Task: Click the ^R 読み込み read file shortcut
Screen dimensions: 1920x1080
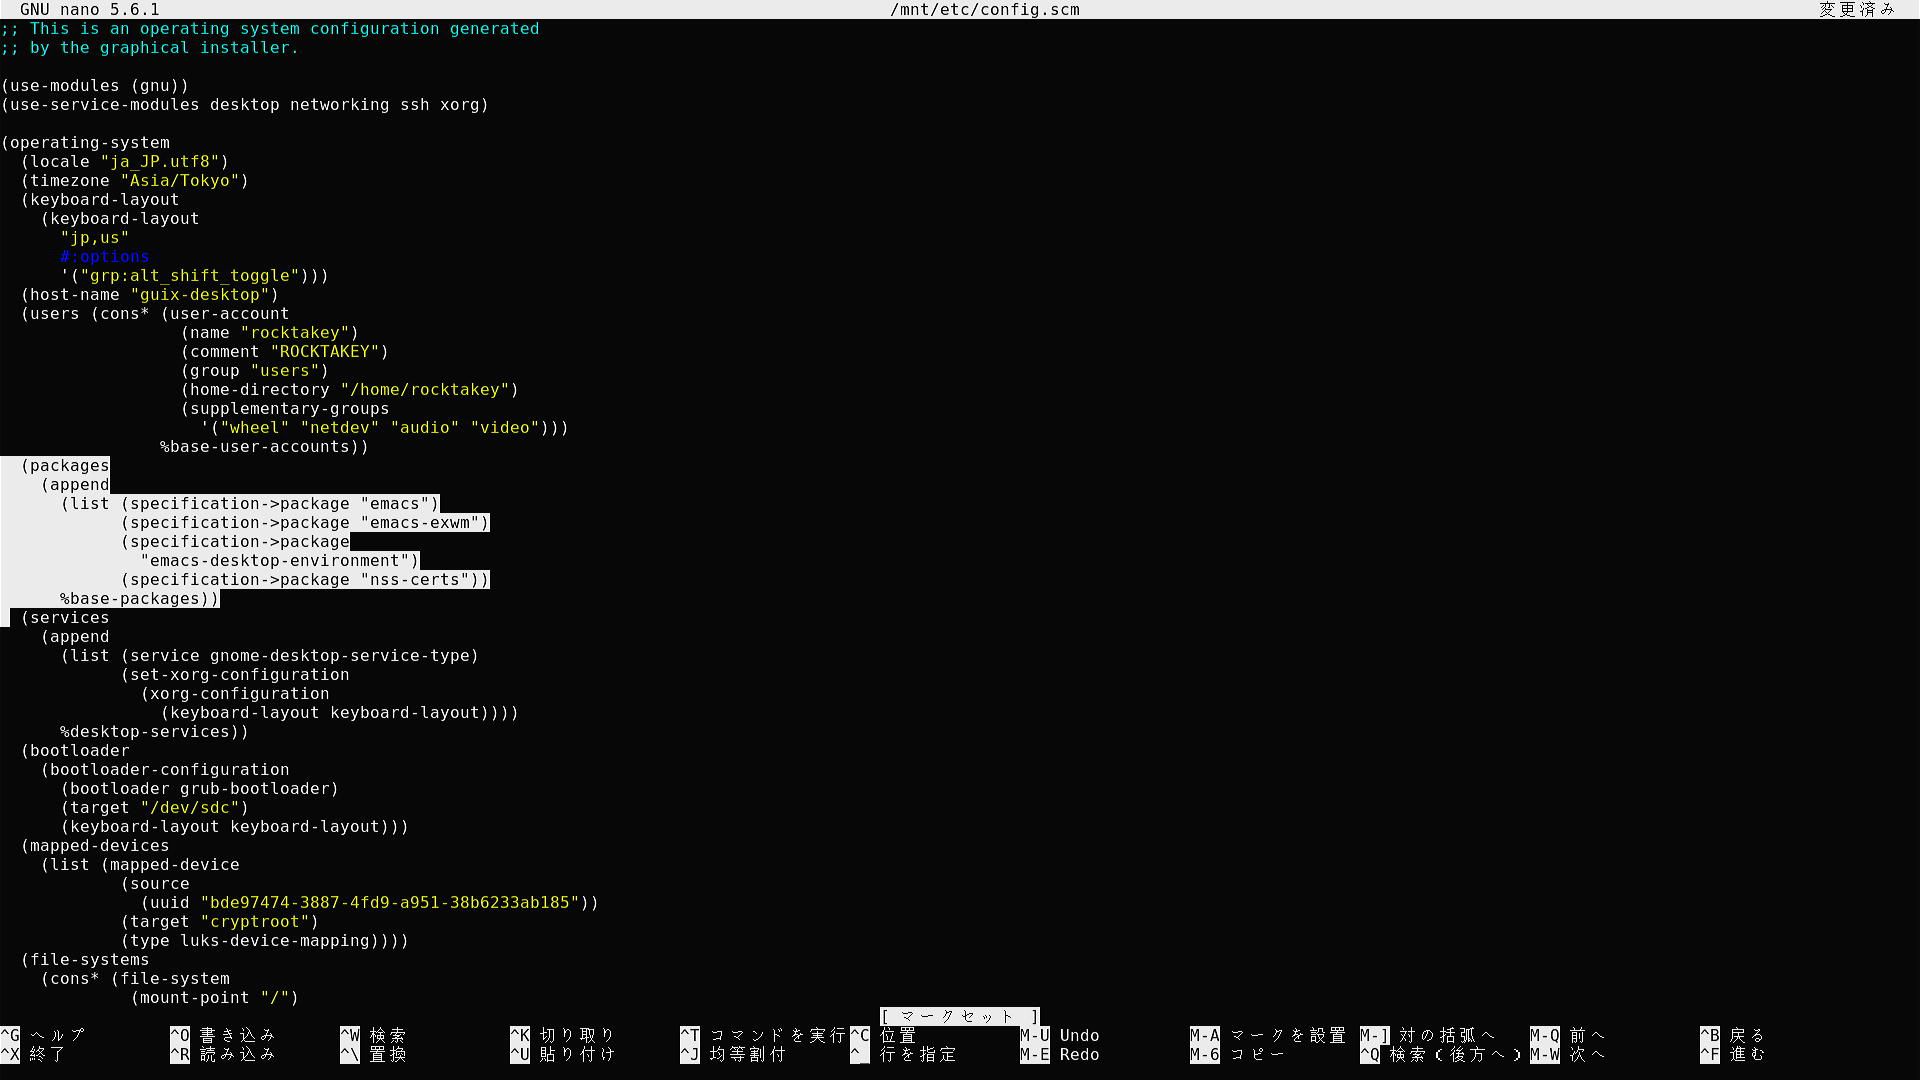Action: (224, 1054)
